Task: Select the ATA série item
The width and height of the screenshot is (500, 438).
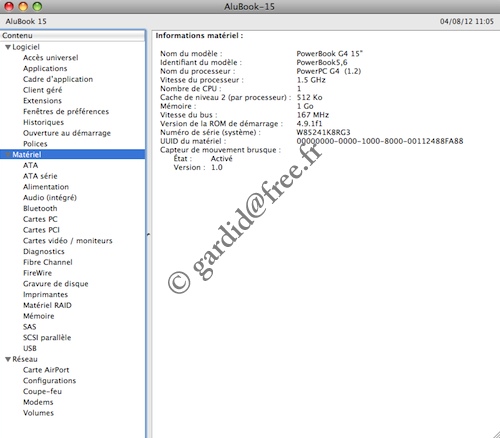Action: coord(40,176)
